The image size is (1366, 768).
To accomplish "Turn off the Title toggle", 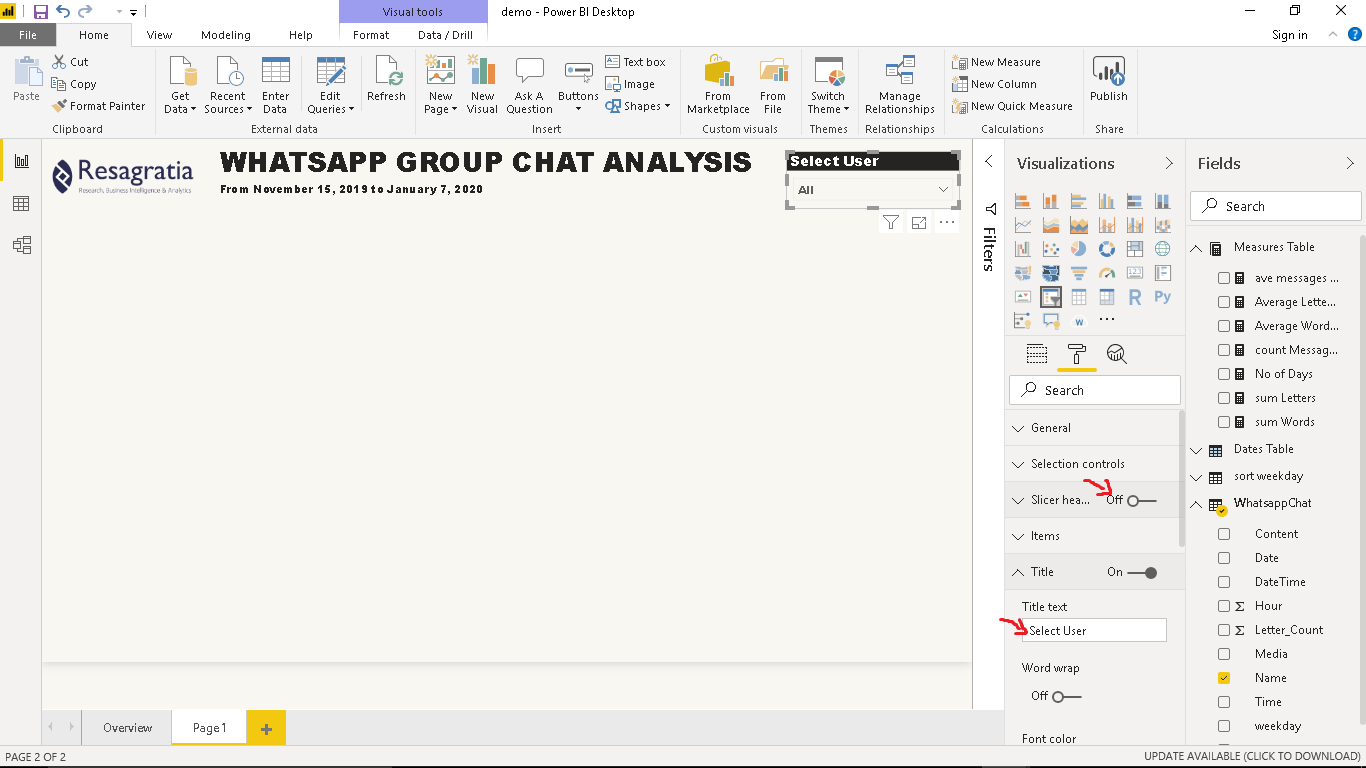I will [1142, 572].
